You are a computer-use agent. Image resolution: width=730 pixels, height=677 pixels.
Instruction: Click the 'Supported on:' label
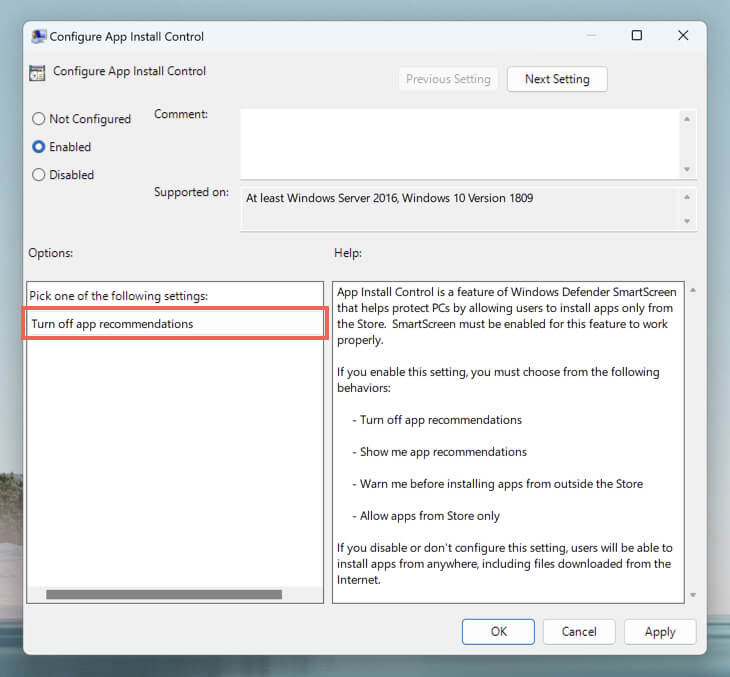tap(191, 192)
